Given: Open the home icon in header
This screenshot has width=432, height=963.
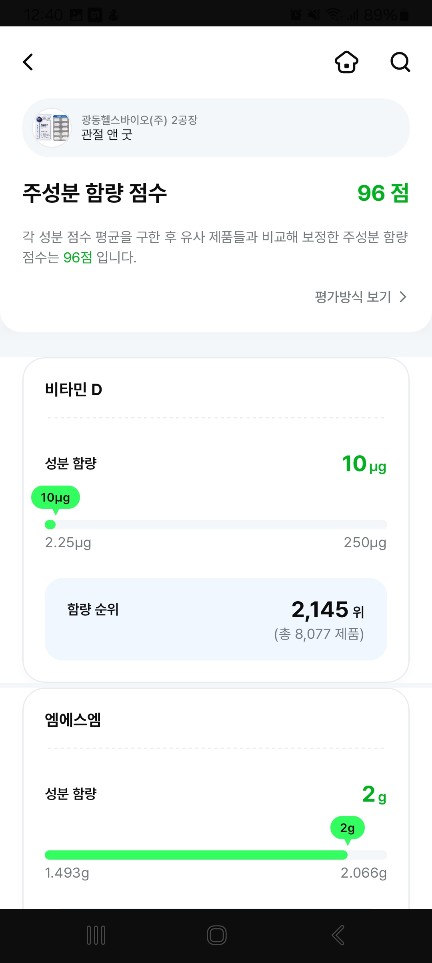Looking at the screenshot, I should tap(347, 62).
